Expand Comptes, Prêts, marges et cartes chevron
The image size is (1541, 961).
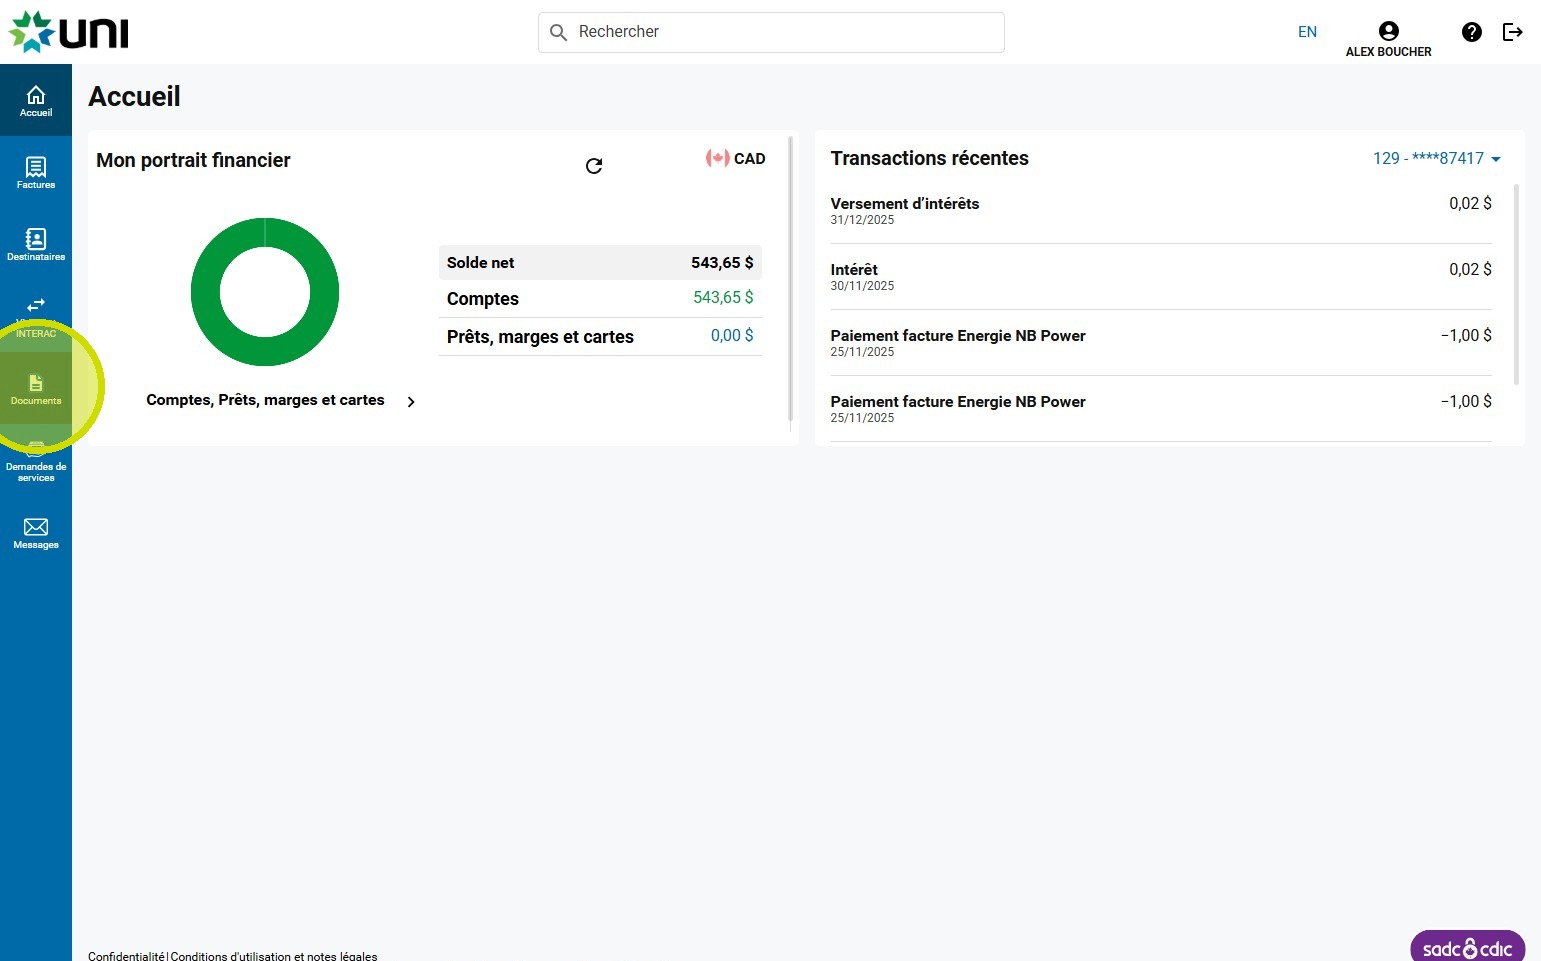point(411,401)
